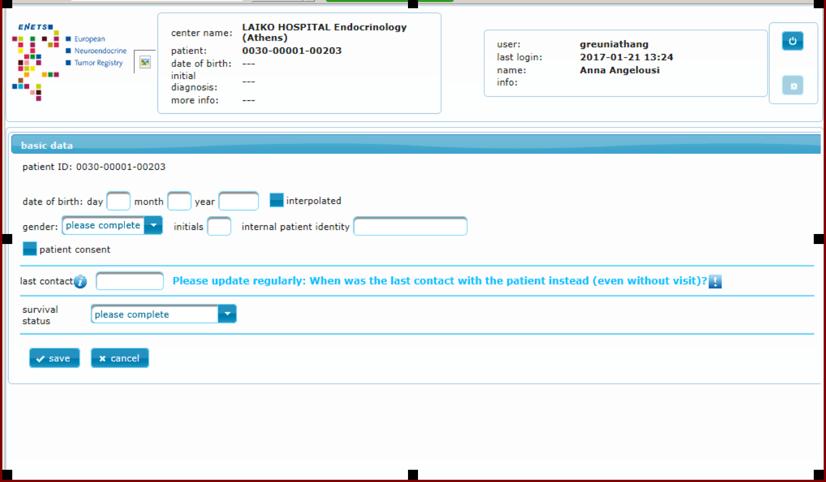Click the patient ID 0030-00001-00203 text
This screenshot has height=482, width=826.
[x=94, y=167]
